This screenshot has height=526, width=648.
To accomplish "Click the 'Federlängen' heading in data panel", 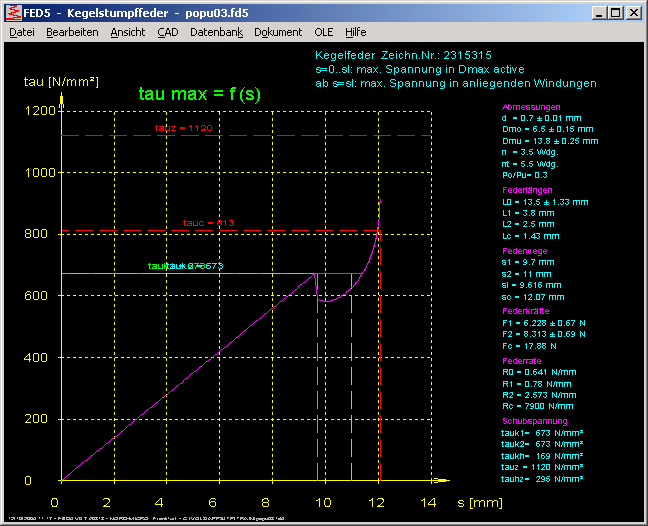I will click(x=528, y=189).
